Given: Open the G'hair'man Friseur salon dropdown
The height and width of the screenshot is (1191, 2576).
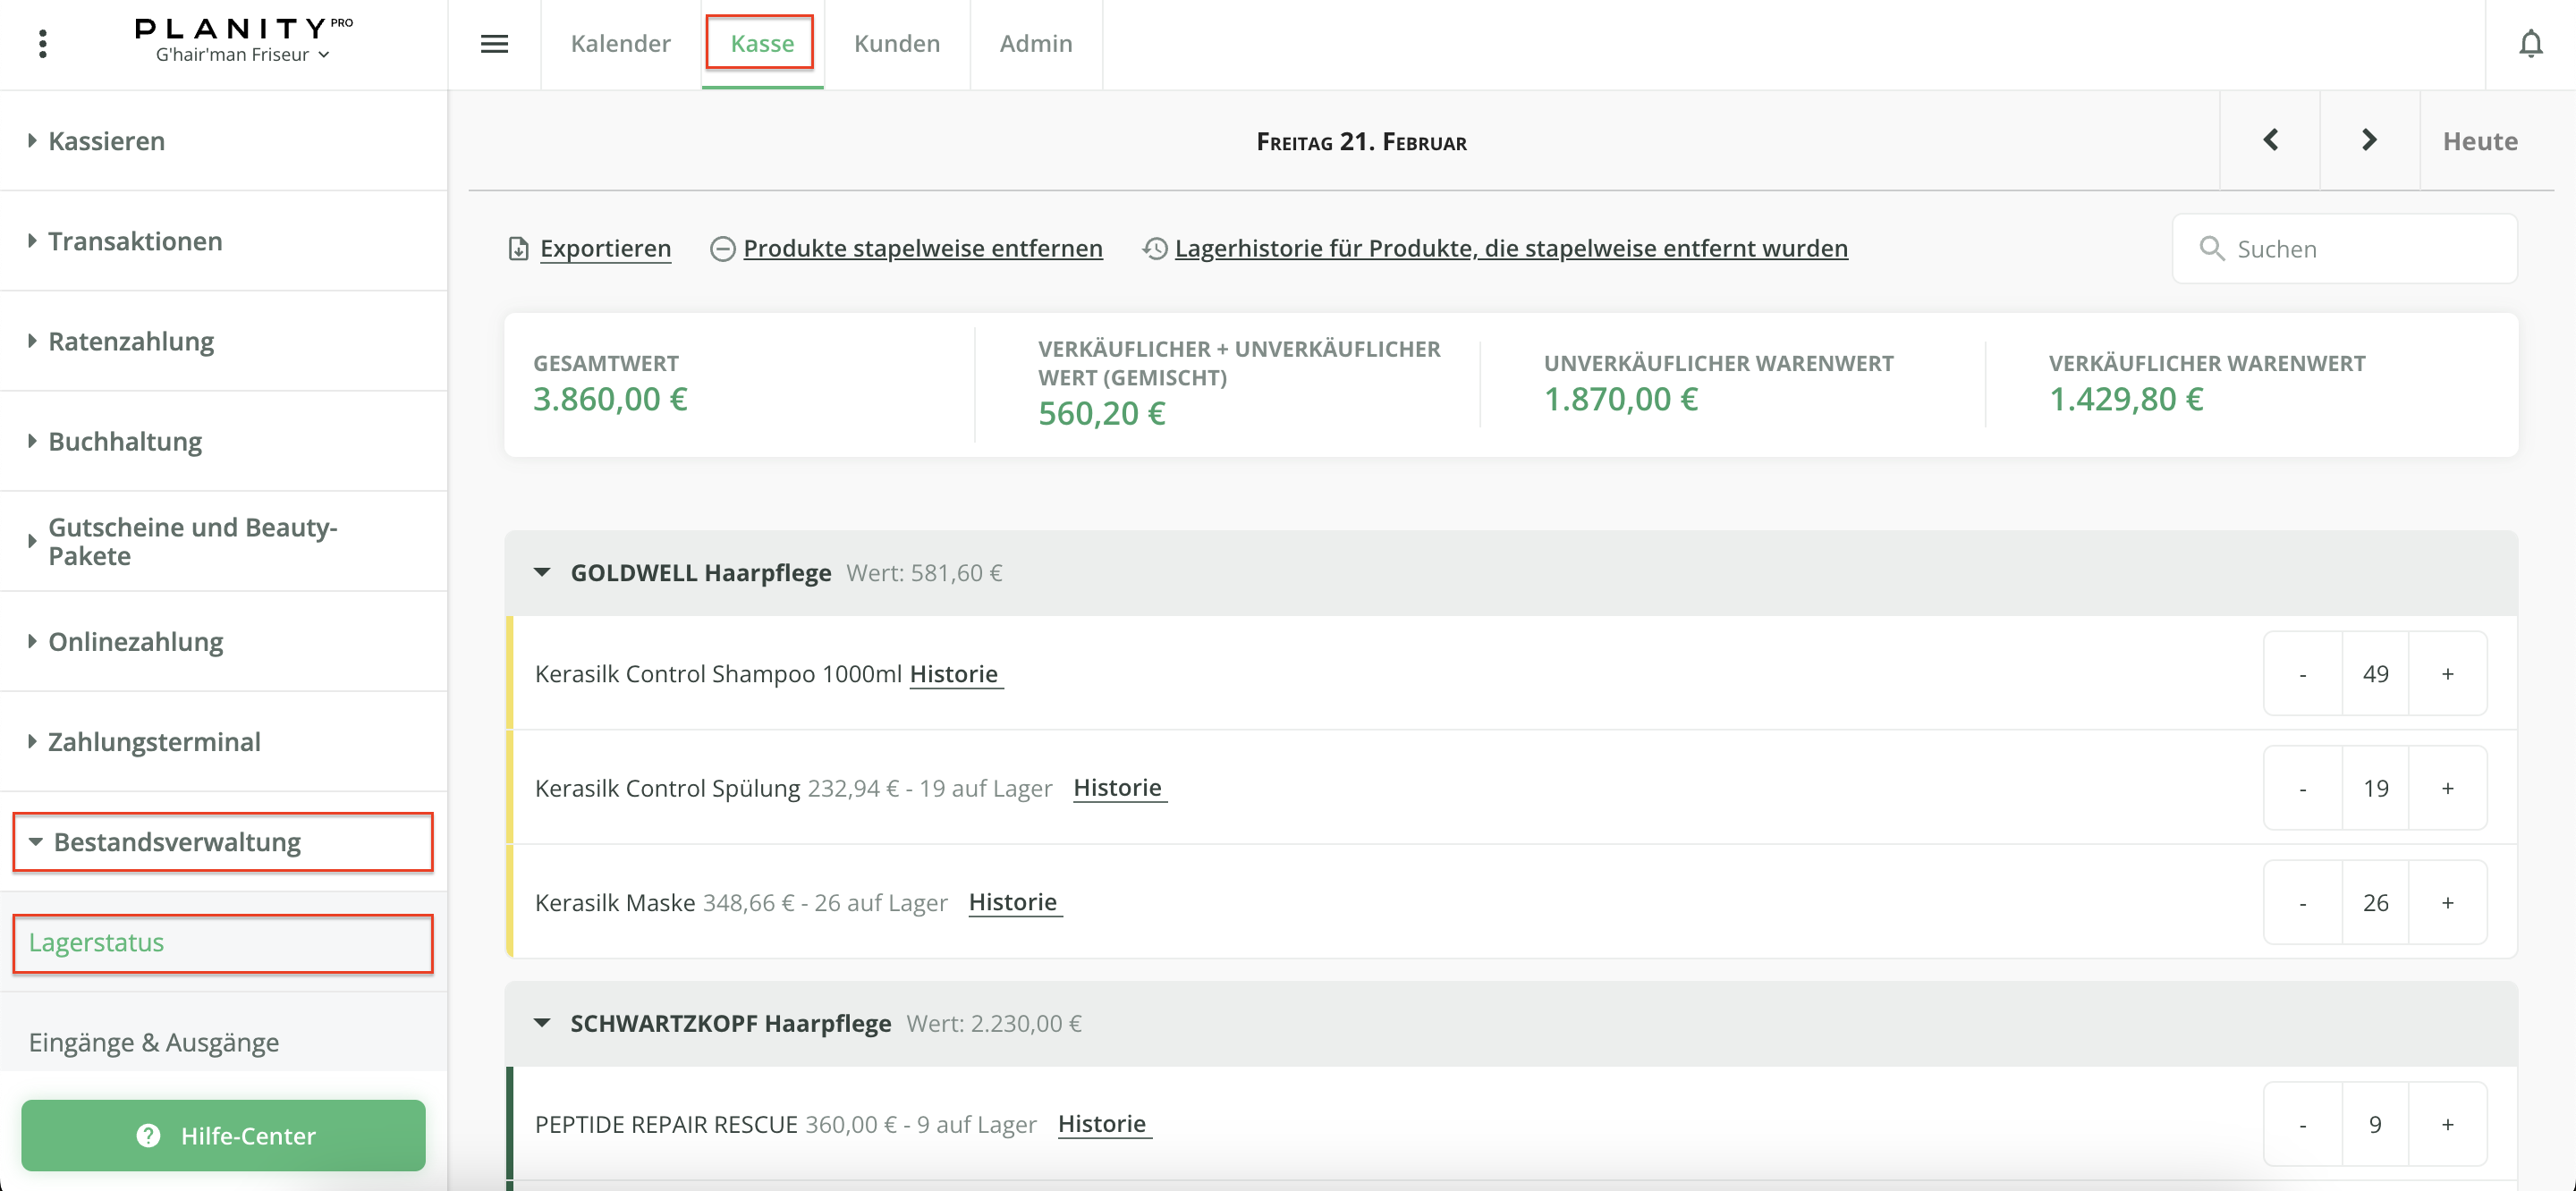Looking at the screenshot, I should coord(242,55).
